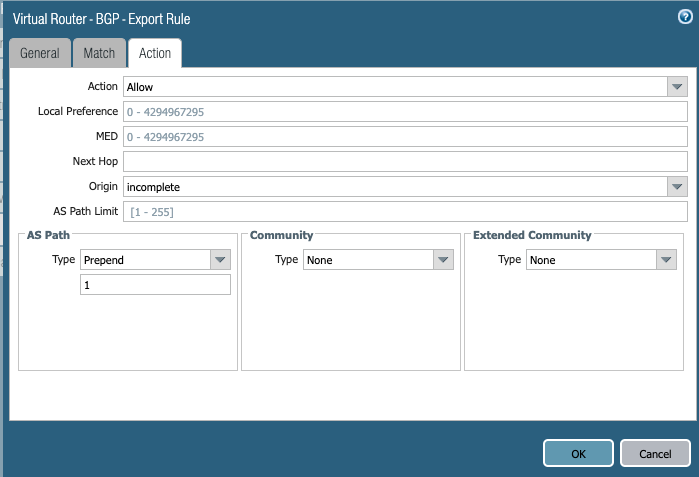Open the Extended Community Type dropdown
Screen dimensions: 699x477
[666, 260]
